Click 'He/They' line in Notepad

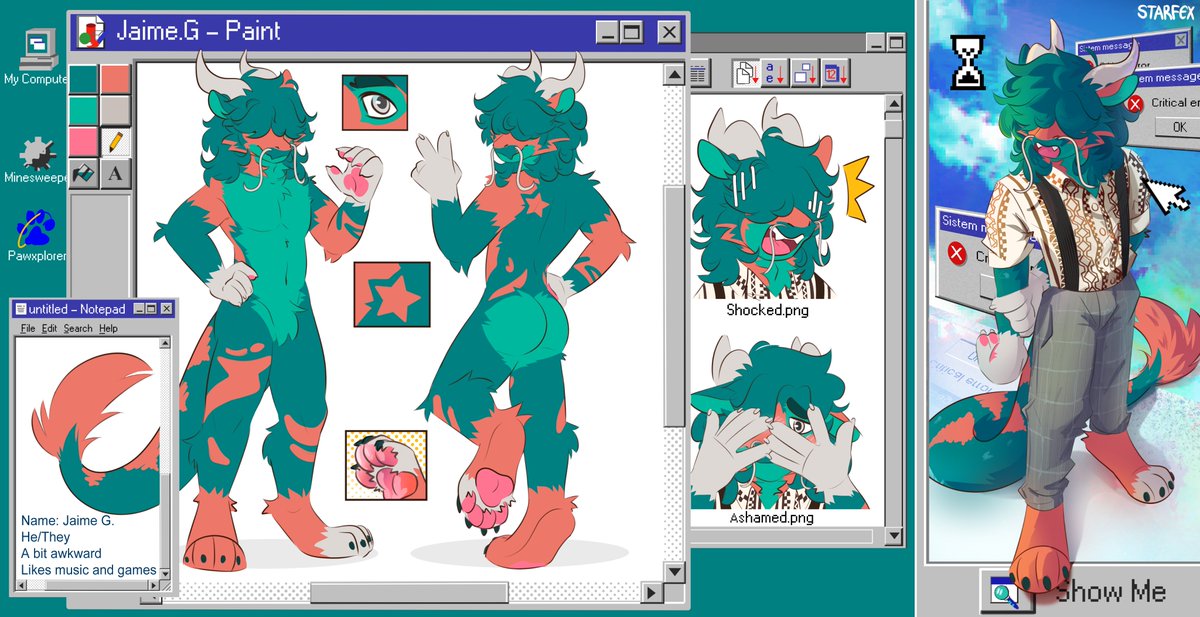[x=46, y=537]
